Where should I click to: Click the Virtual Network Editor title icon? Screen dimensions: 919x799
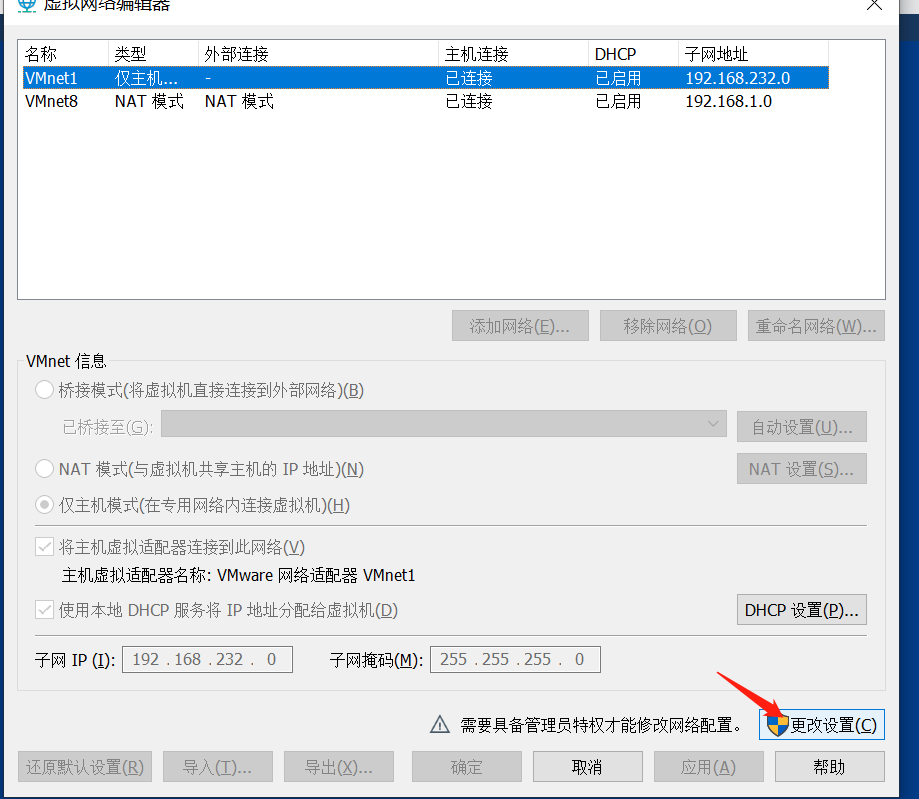(26, 5)
